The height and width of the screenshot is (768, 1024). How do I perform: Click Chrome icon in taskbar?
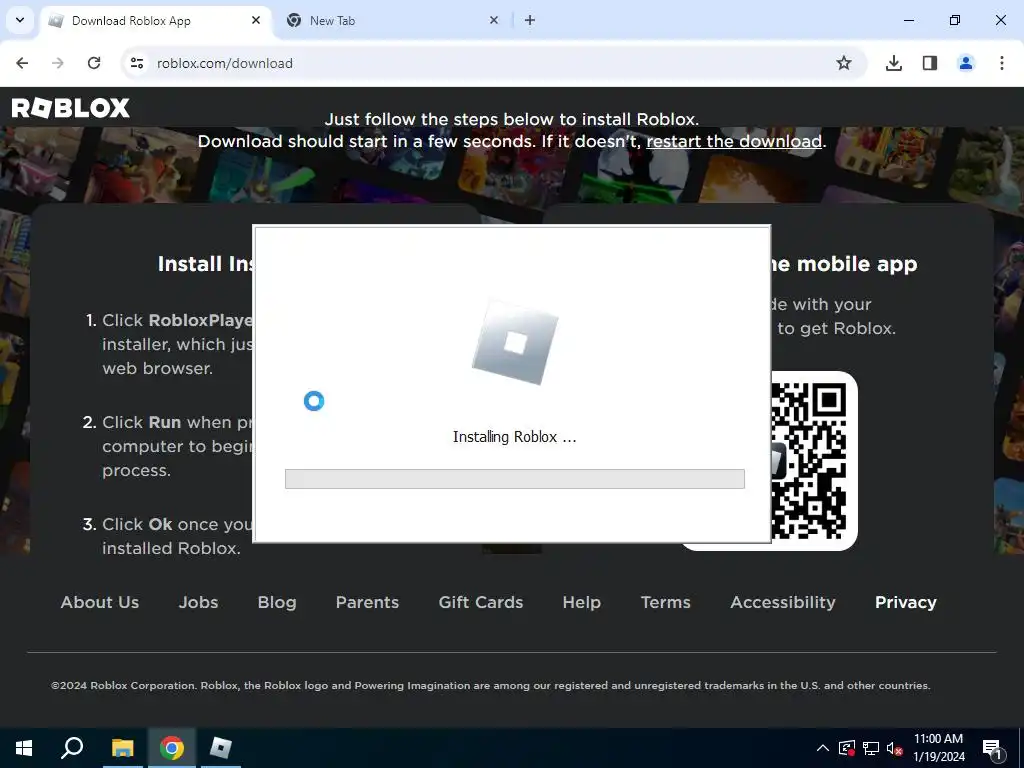172,748
